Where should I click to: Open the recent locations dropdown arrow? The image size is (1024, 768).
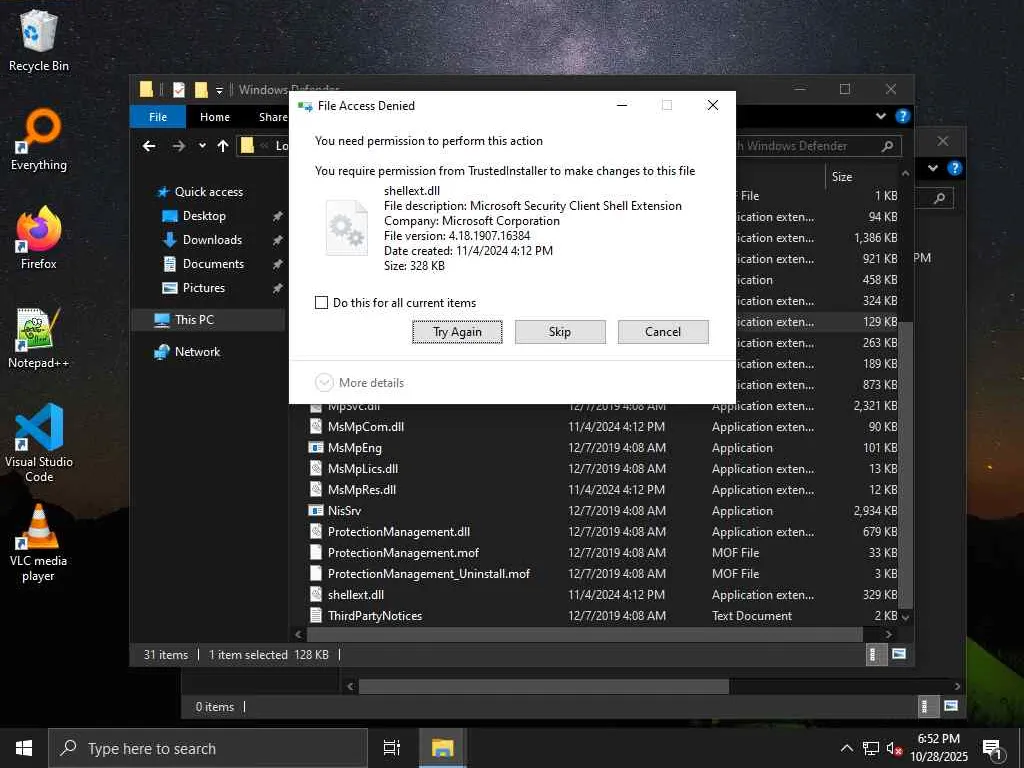tap(202, 146)
